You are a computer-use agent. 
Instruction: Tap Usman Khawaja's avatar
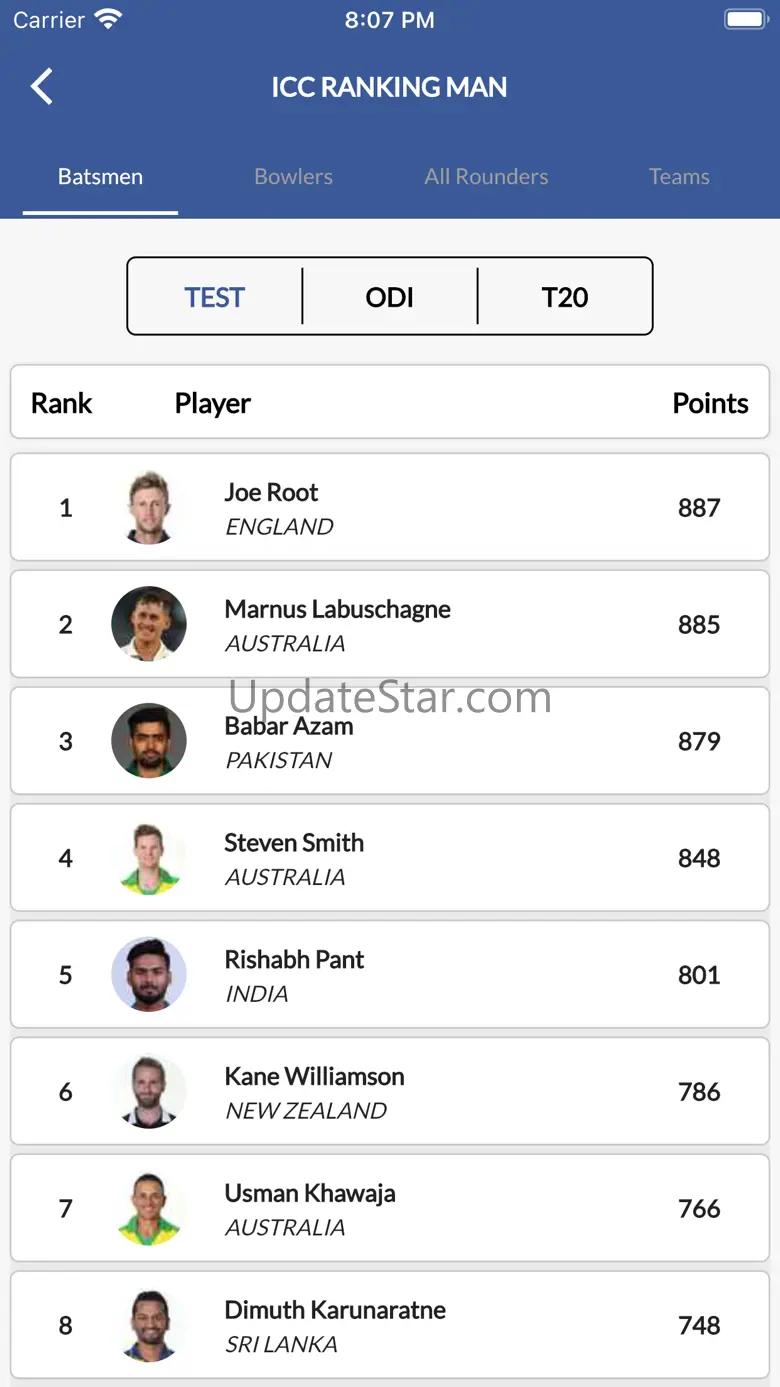149,1209
